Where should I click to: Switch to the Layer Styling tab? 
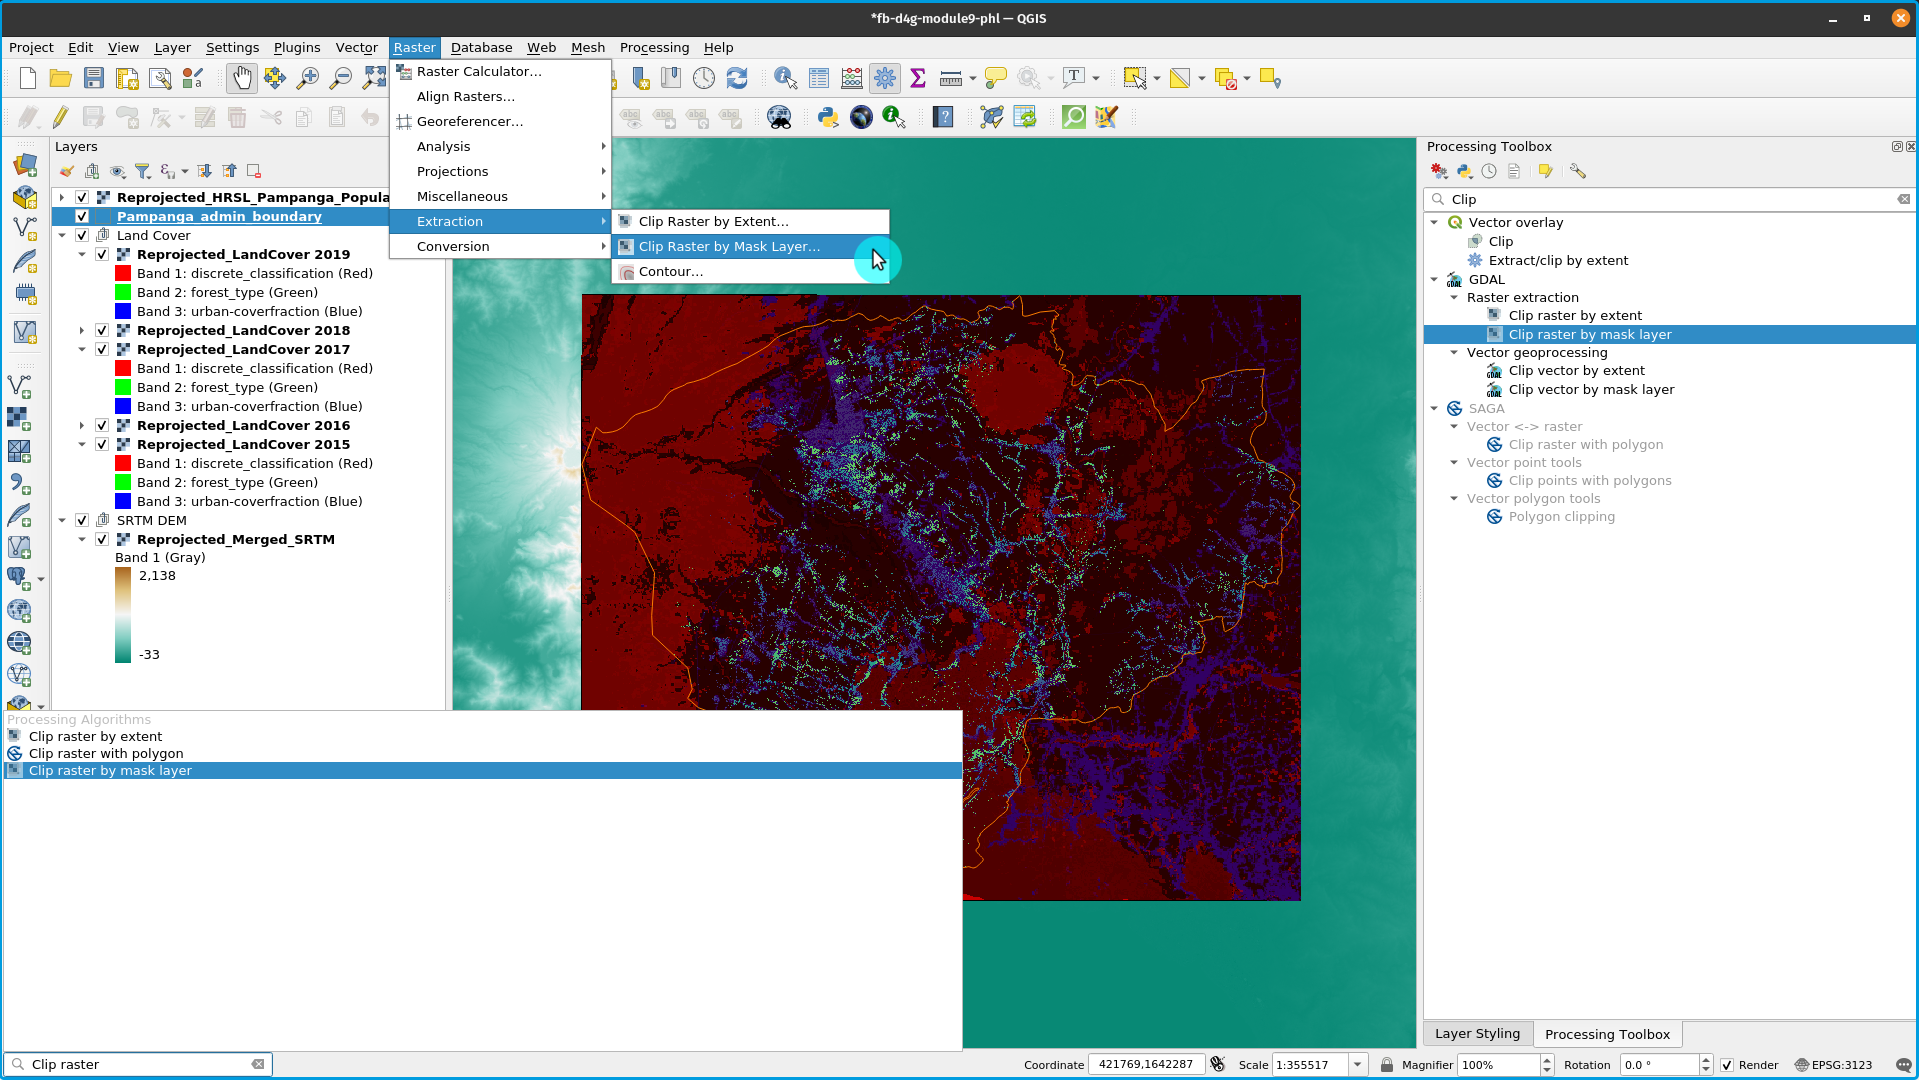[x=1477, y=1034]
